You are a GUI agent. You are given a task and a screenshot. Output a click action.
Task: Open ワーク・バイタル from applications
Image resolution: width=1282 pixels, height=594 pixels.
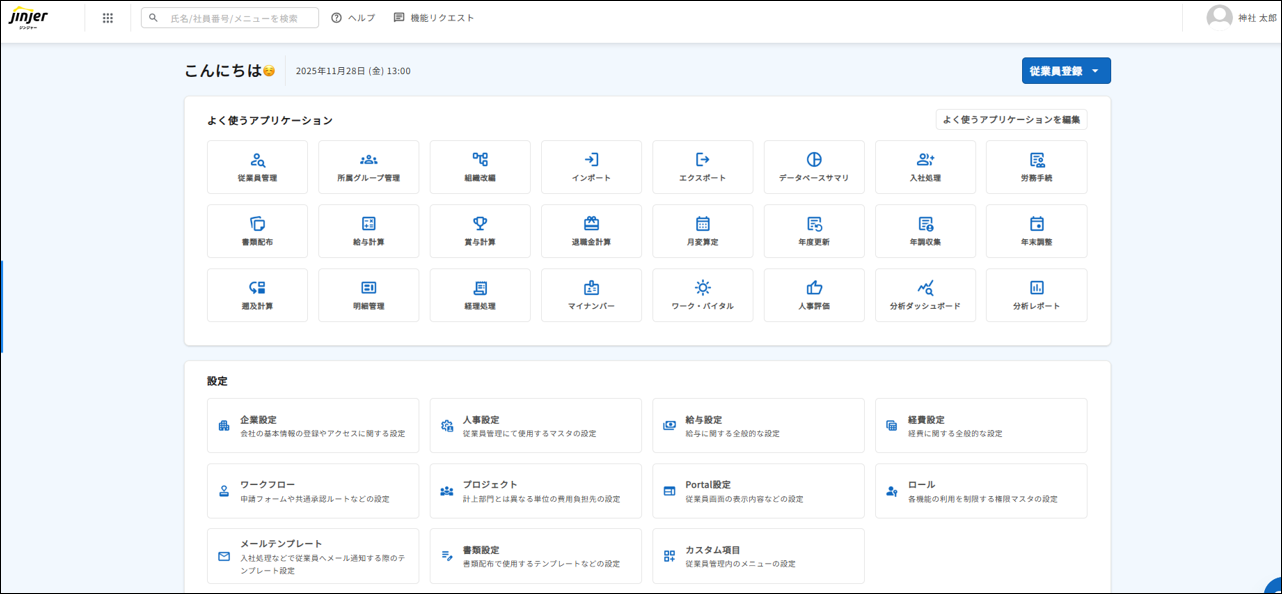[702, 295]
